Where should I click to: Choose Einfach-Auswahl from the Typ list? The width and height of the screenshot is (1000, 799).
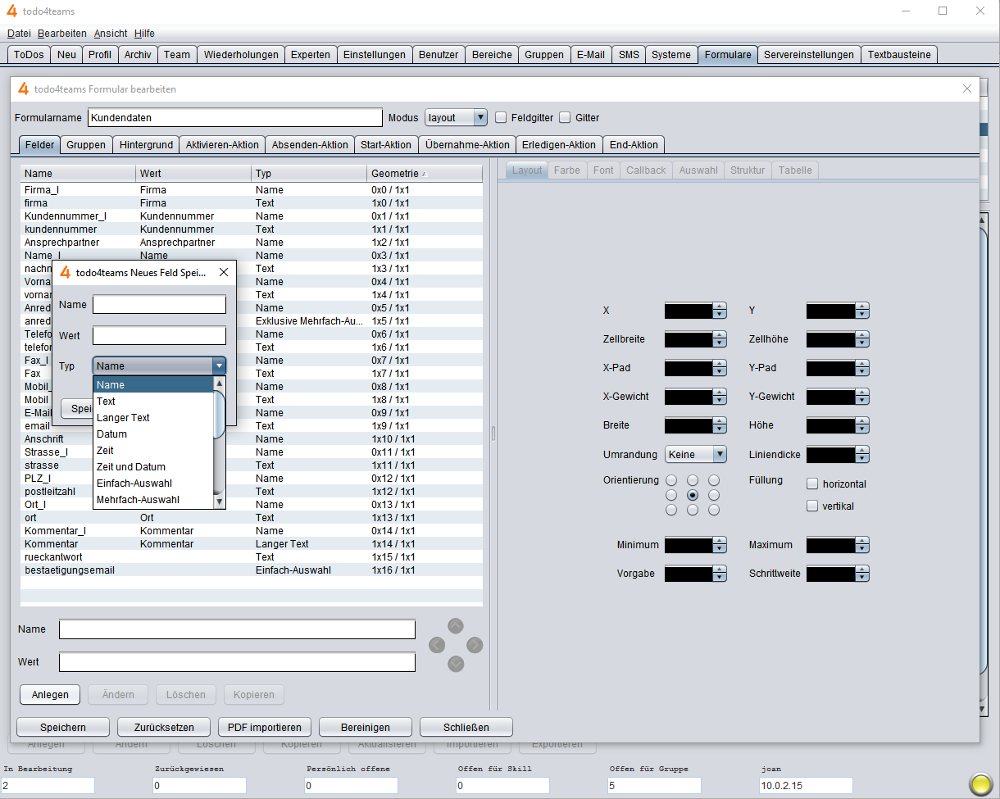[153, 483]
